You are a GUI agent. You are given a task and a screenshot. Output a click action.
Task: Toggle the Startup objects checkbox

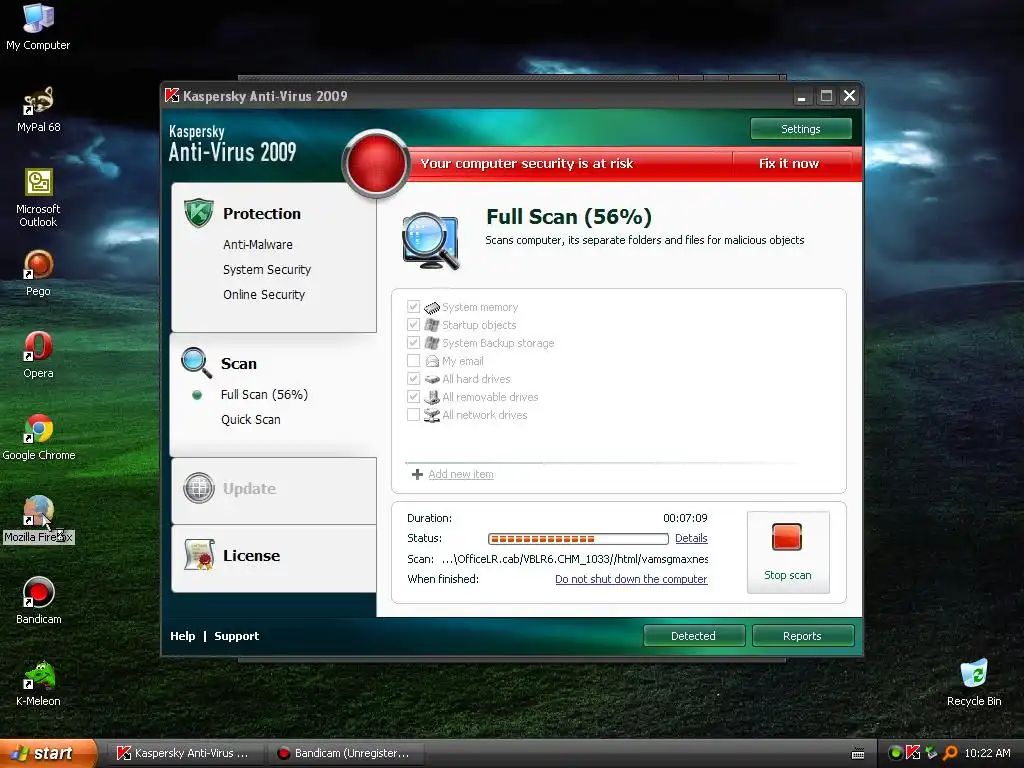[413, 325]
